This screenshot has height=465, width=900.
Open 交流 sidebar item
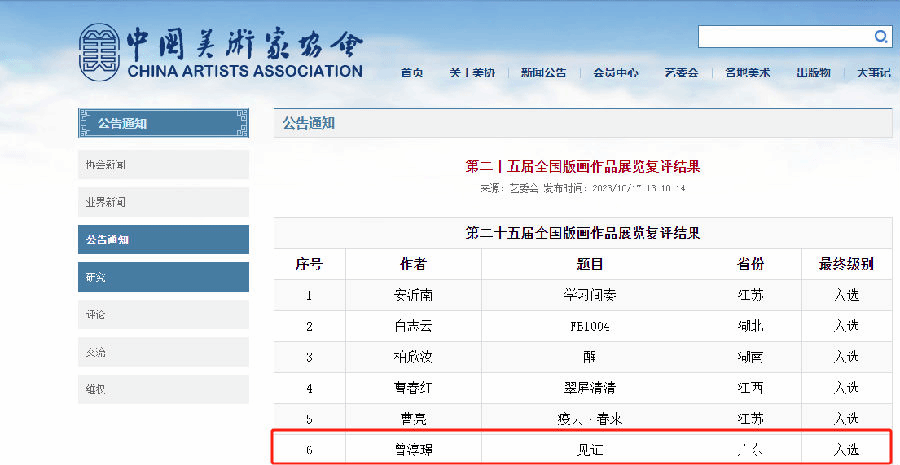click(x=163, y=352)
